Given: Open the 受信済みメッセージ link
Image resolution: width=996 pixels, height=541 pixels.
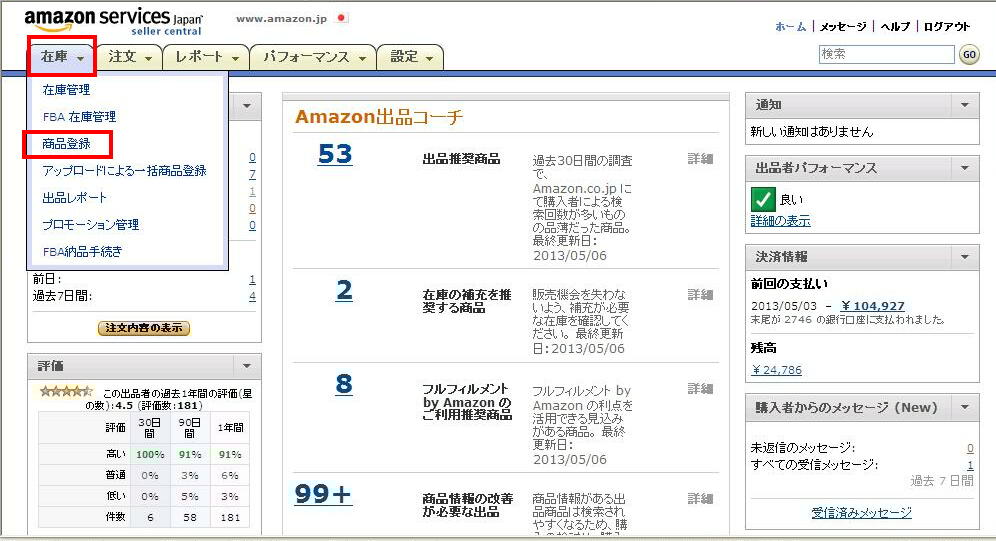Looking at the screenshot, I should tap(861, 512).
